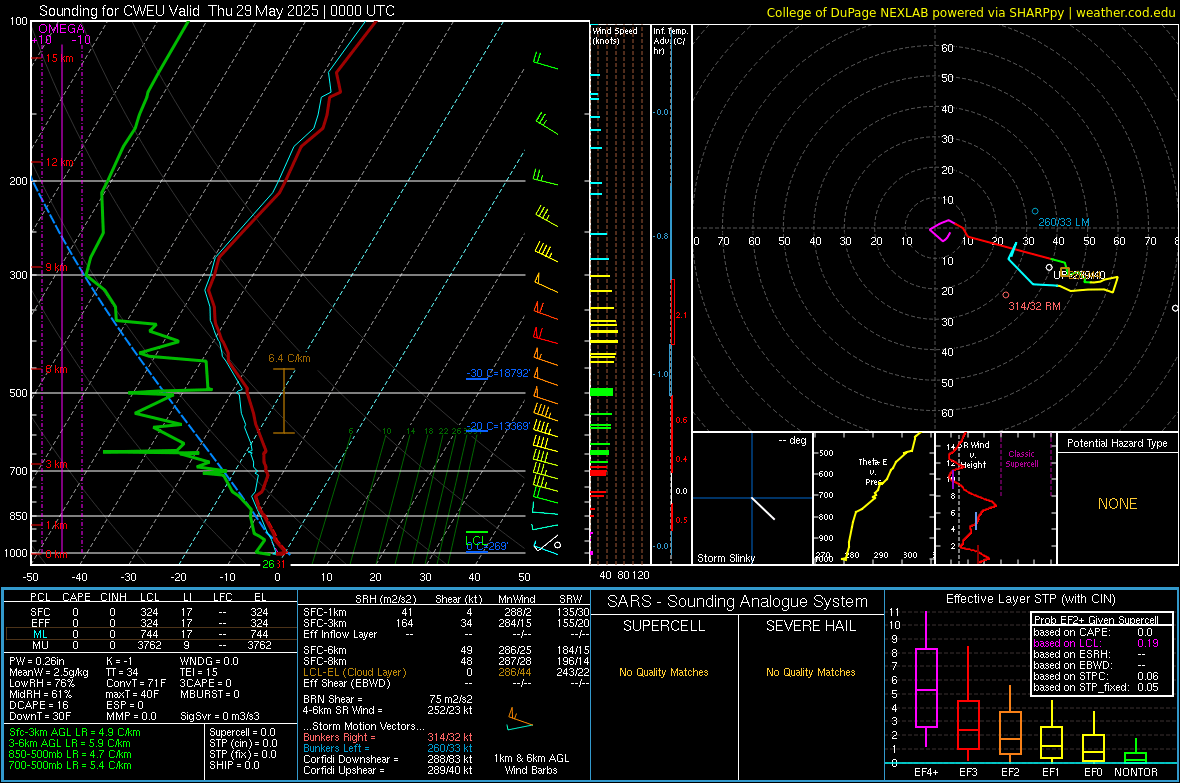Click the 'SigSvr = 0 m3/s3' value
The height and width of the screenshot is (783, 1180).
point(220,716)
